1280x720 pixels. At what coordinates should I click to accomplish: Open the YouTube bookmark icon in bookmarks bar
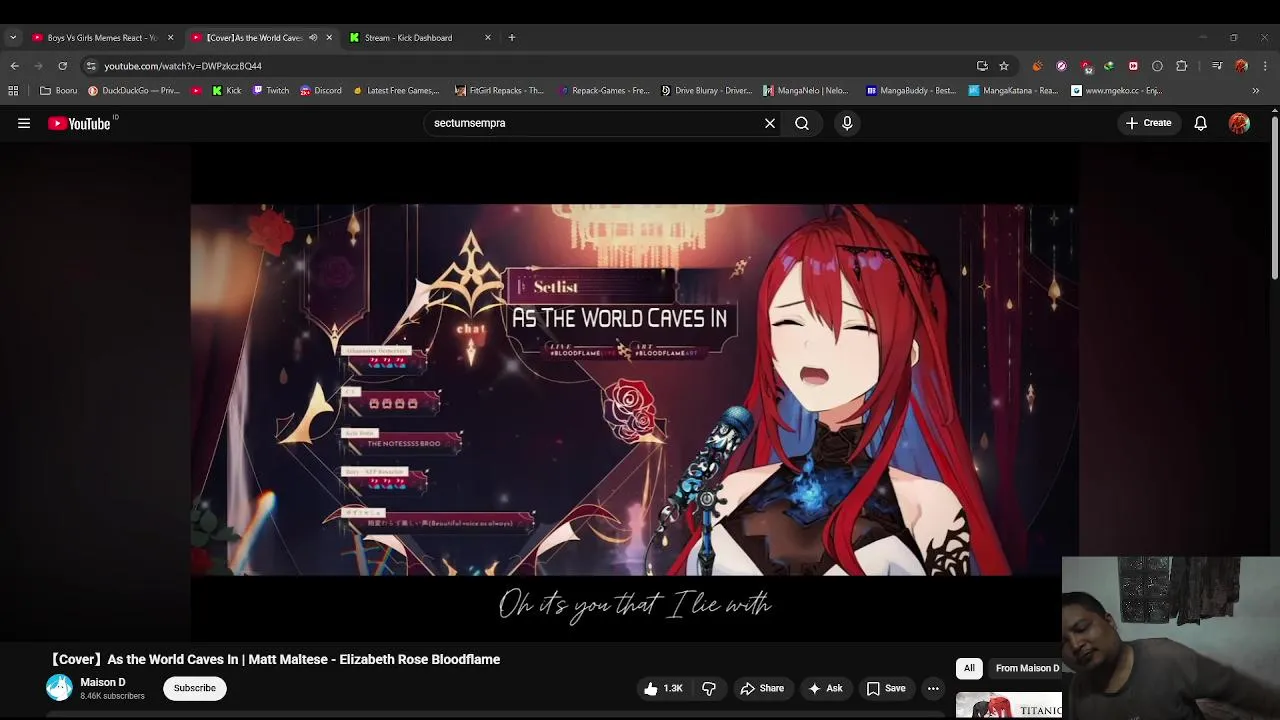tap(196, 90)
